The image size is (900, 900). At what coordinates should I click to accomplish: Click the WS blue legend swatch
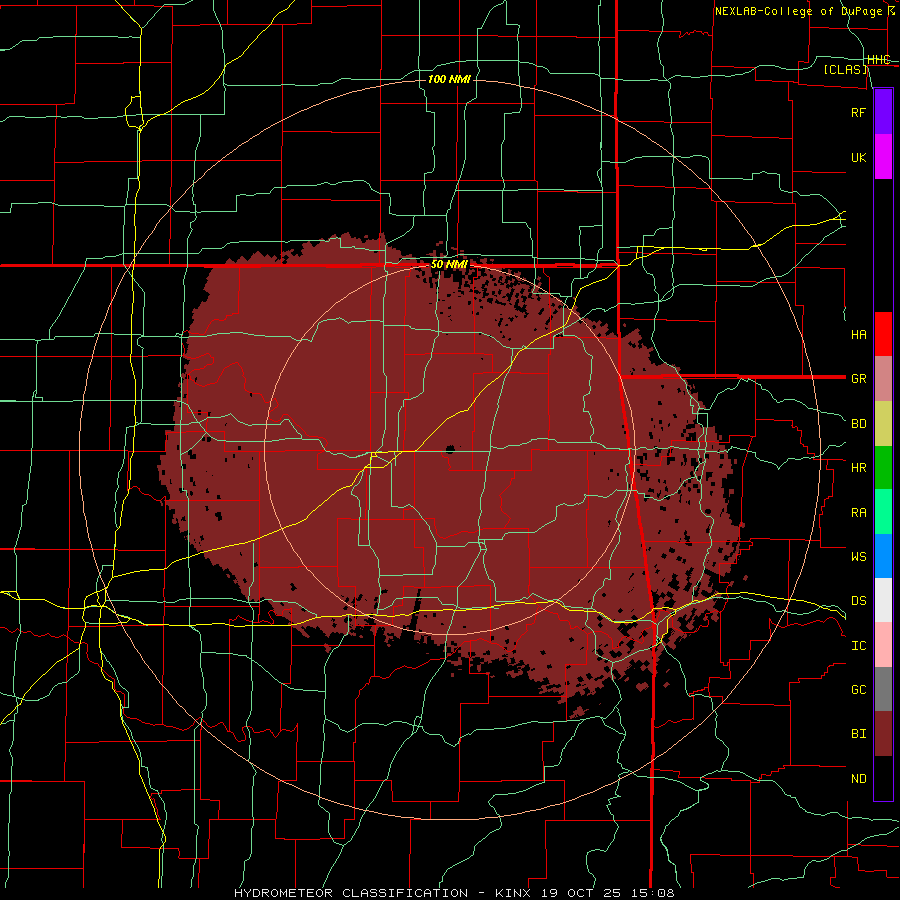[x=883, y=556]
